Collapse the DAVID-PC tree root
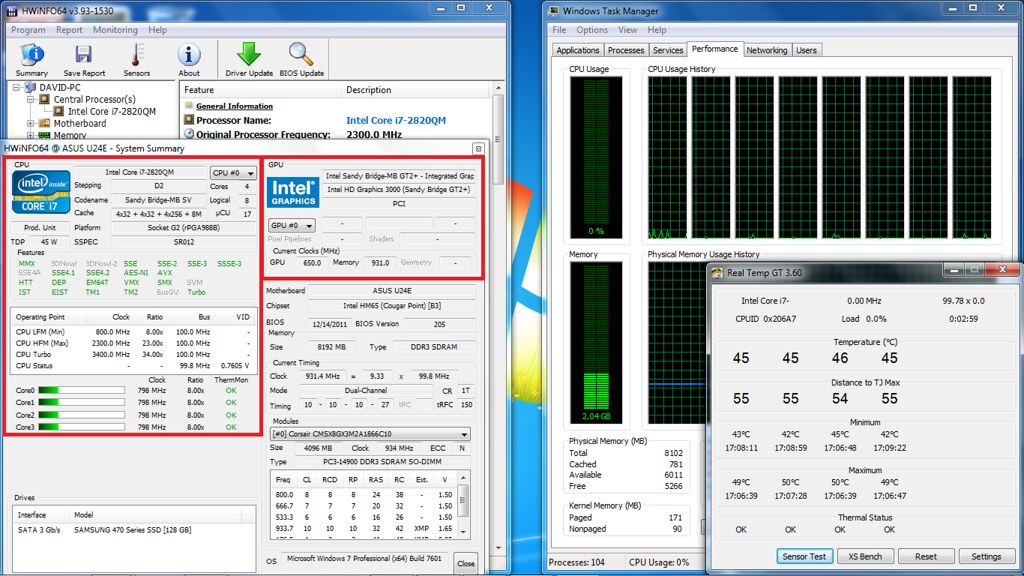The image size is (1024, 576). pyautogui.click(x=16, y=88)
